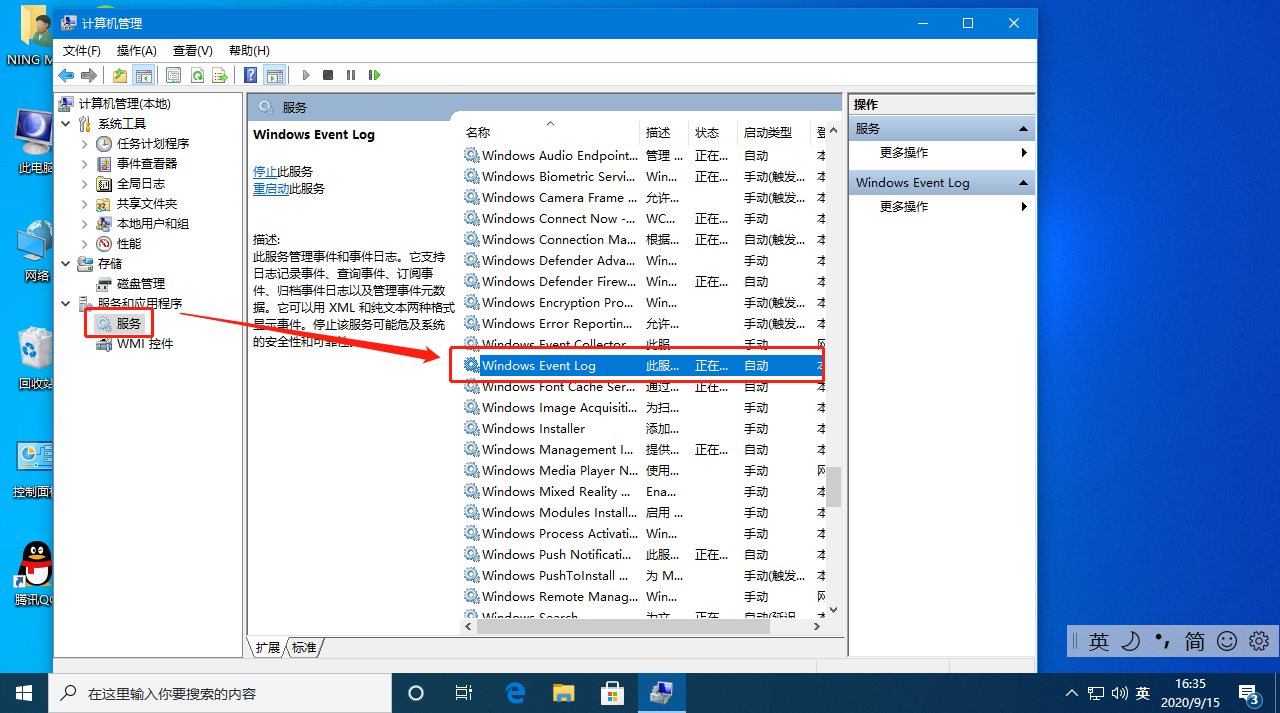The image size is (1280, 713).
Task: Click the 性能 gauge icon in tree
Action: [x=104, y=244]
